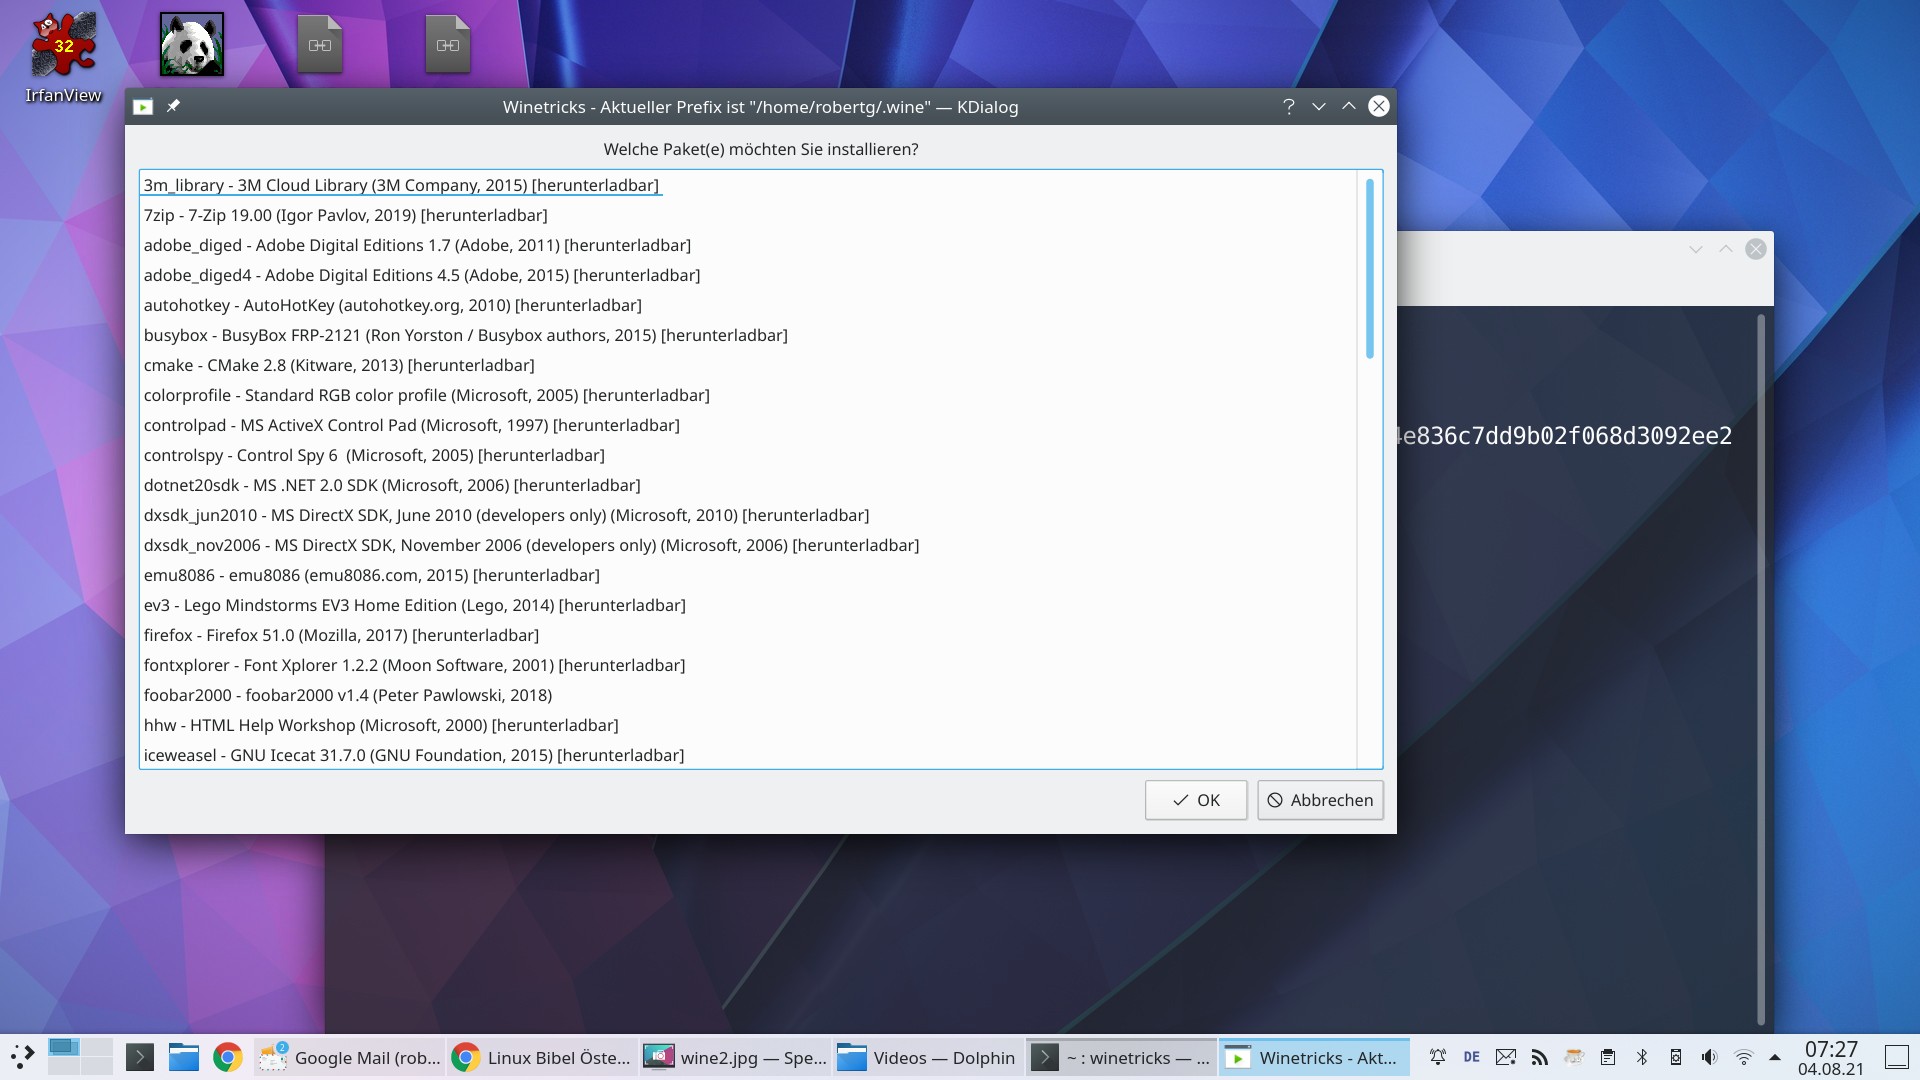Launch IrfanView from the desktop
1920x1080 pixels.
[x=62, y=45]
